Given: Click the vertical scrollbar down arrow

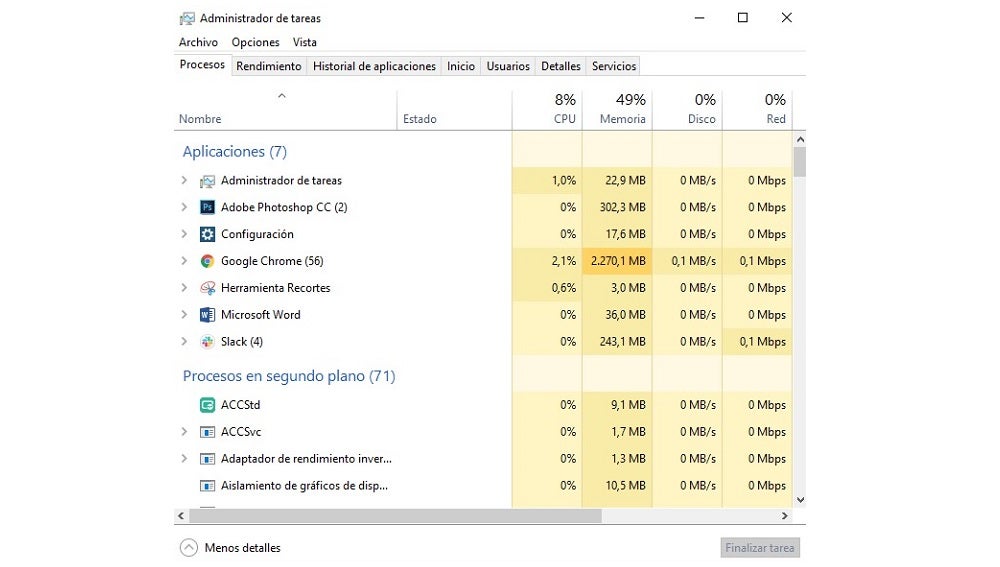Looking at the screenshot, I should 800,500.
